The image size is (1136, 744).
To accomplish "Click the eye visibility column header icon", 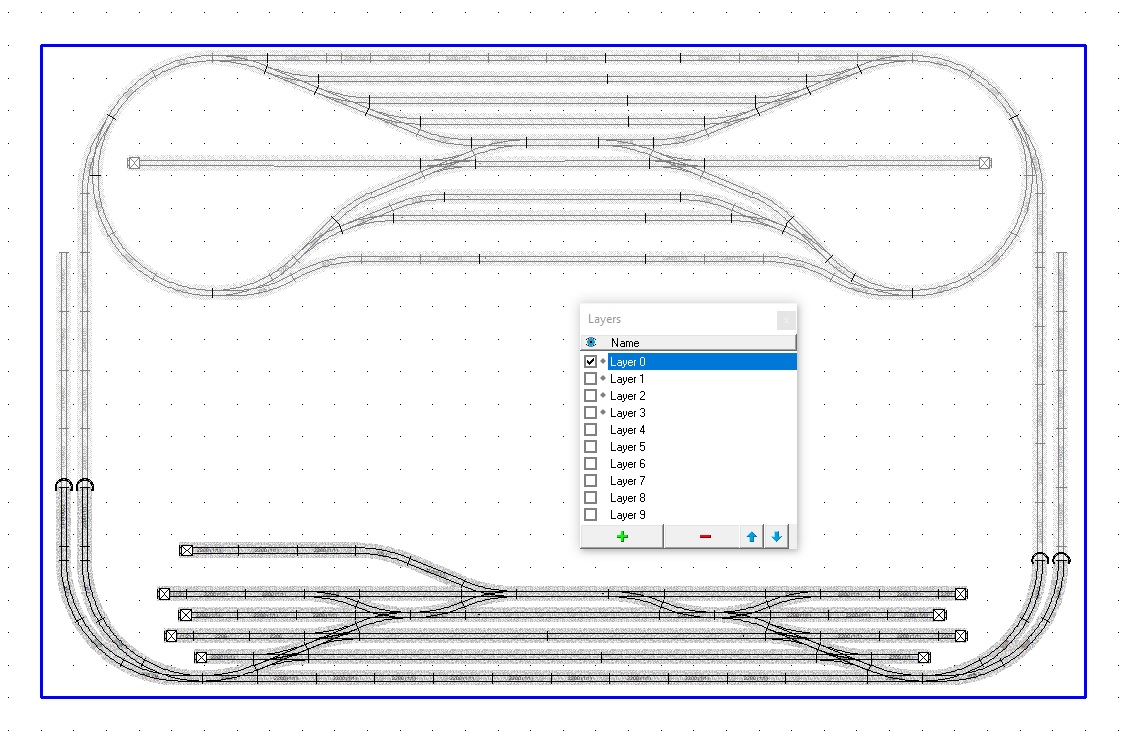I will tap(591, 342).
